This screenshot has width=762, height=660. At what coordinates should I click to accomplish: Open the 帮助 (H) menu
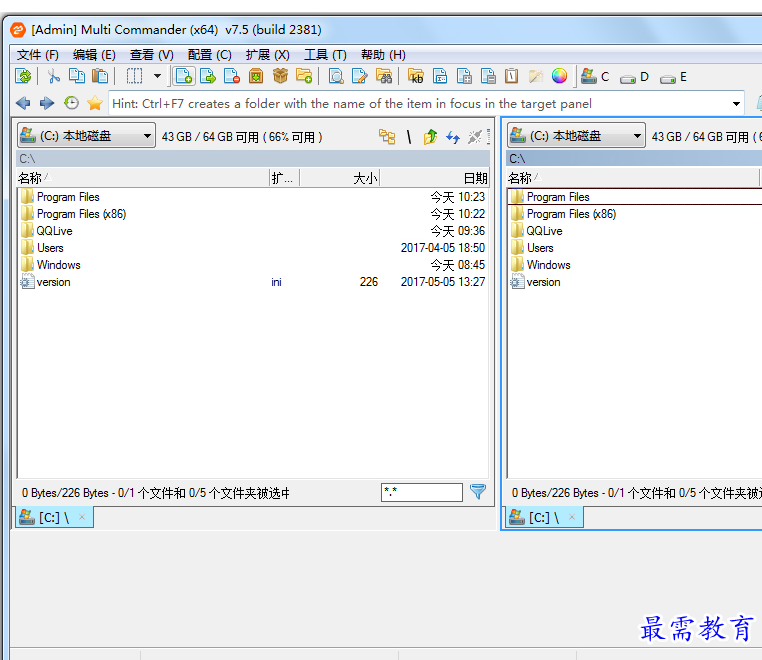383,55
